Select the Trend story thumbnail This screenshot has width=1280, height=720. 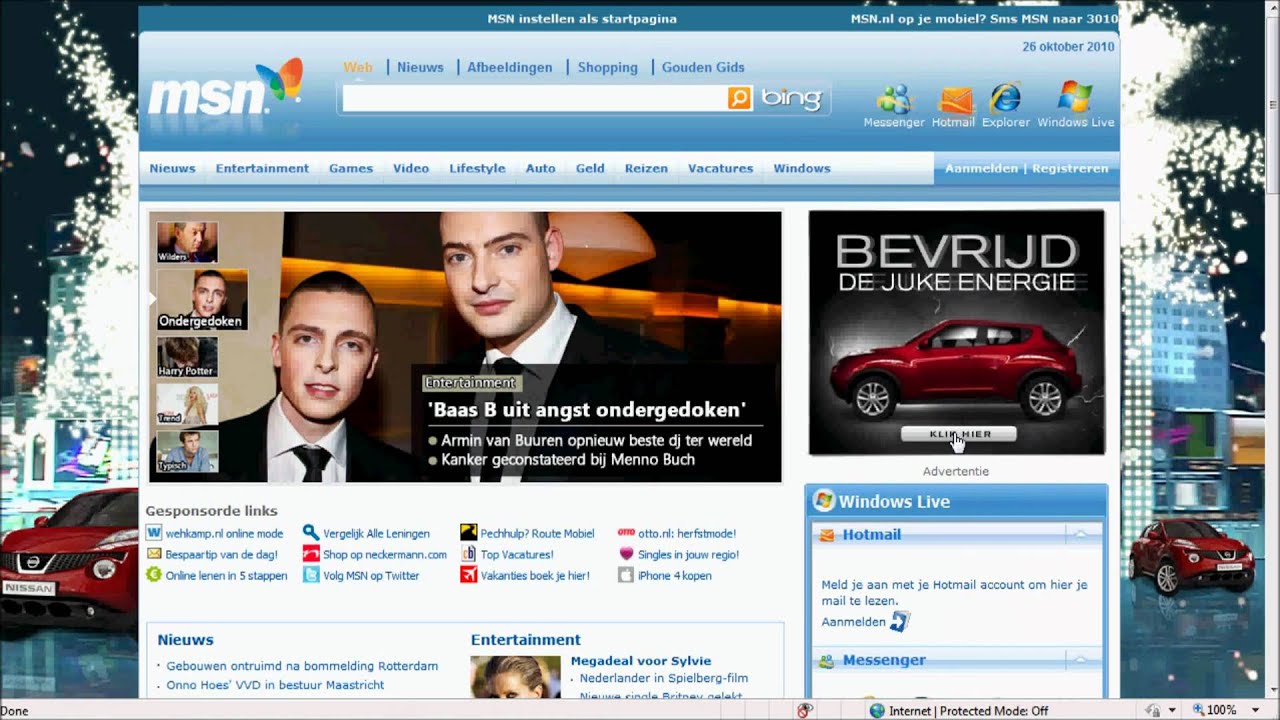[x=187, y=405]
